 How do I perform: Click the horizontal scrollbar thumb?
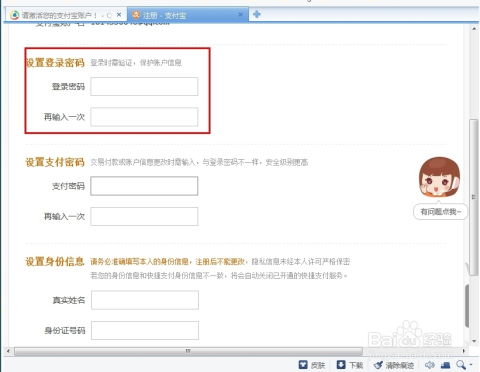pyautogui.click(x=188, y=351)
